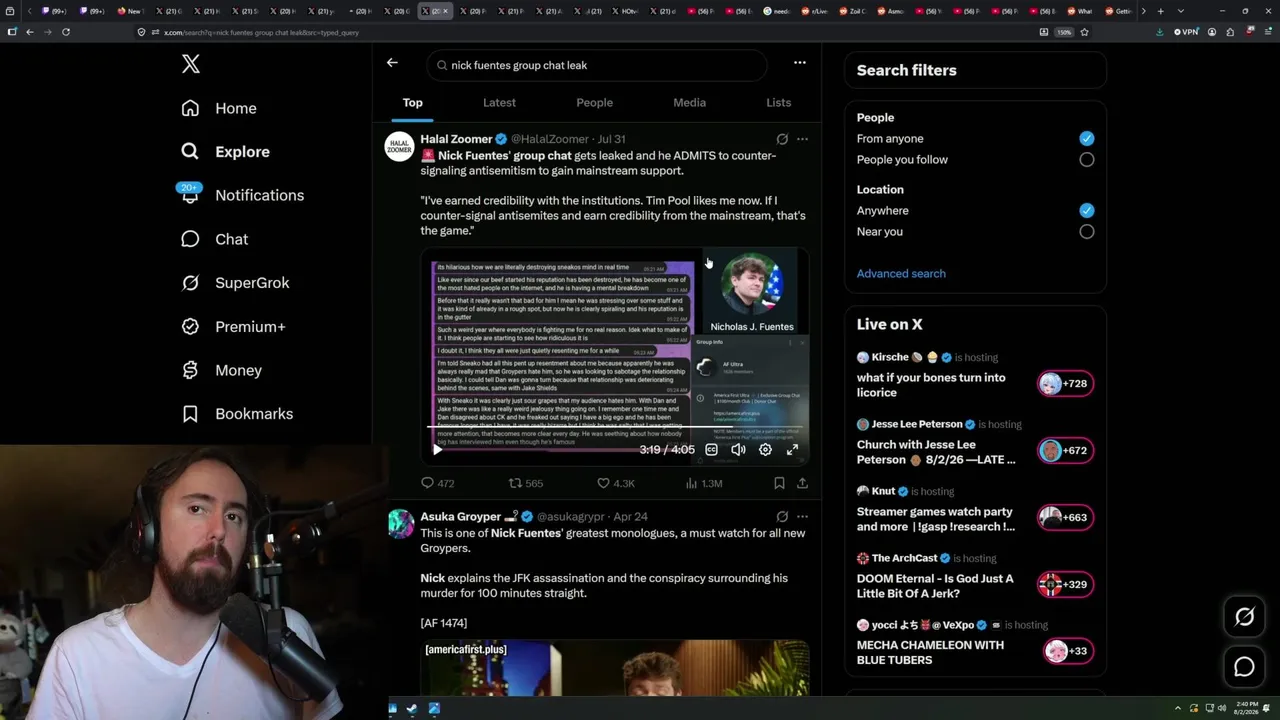
Task: Open Halal Zoomer's profile name link
Action: coord(456,139)
